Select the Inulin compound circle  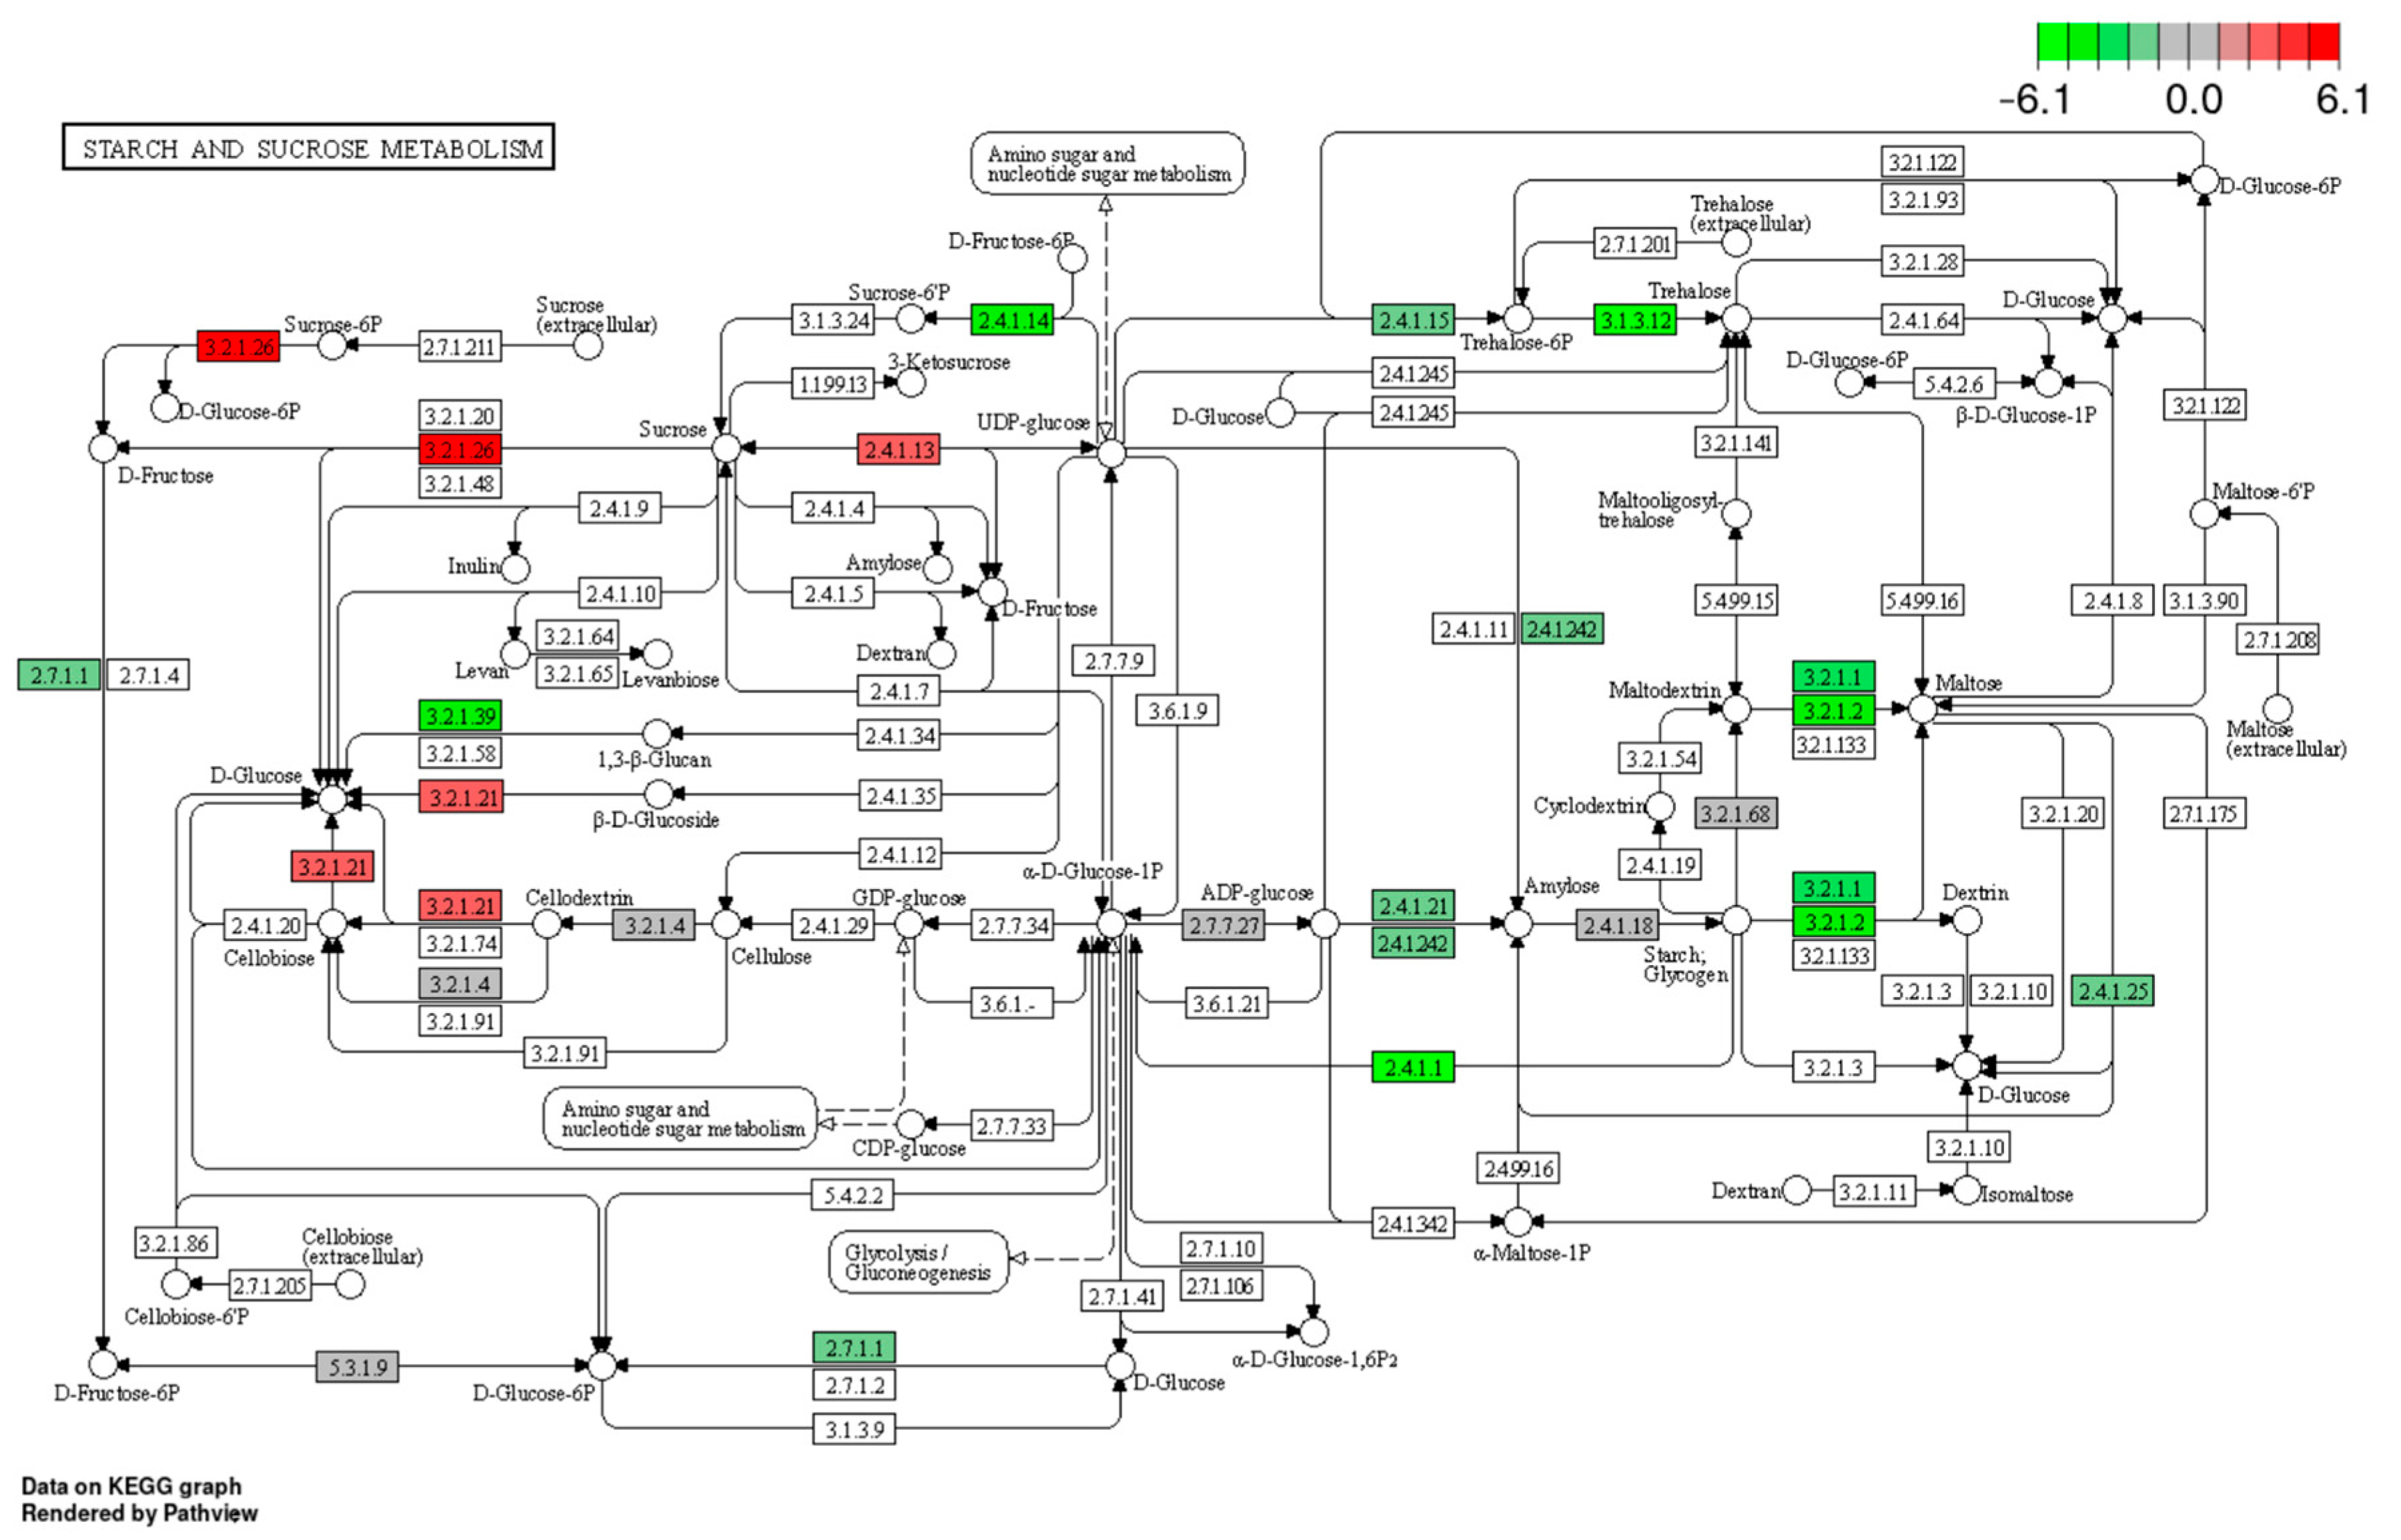tap(515, 569)
